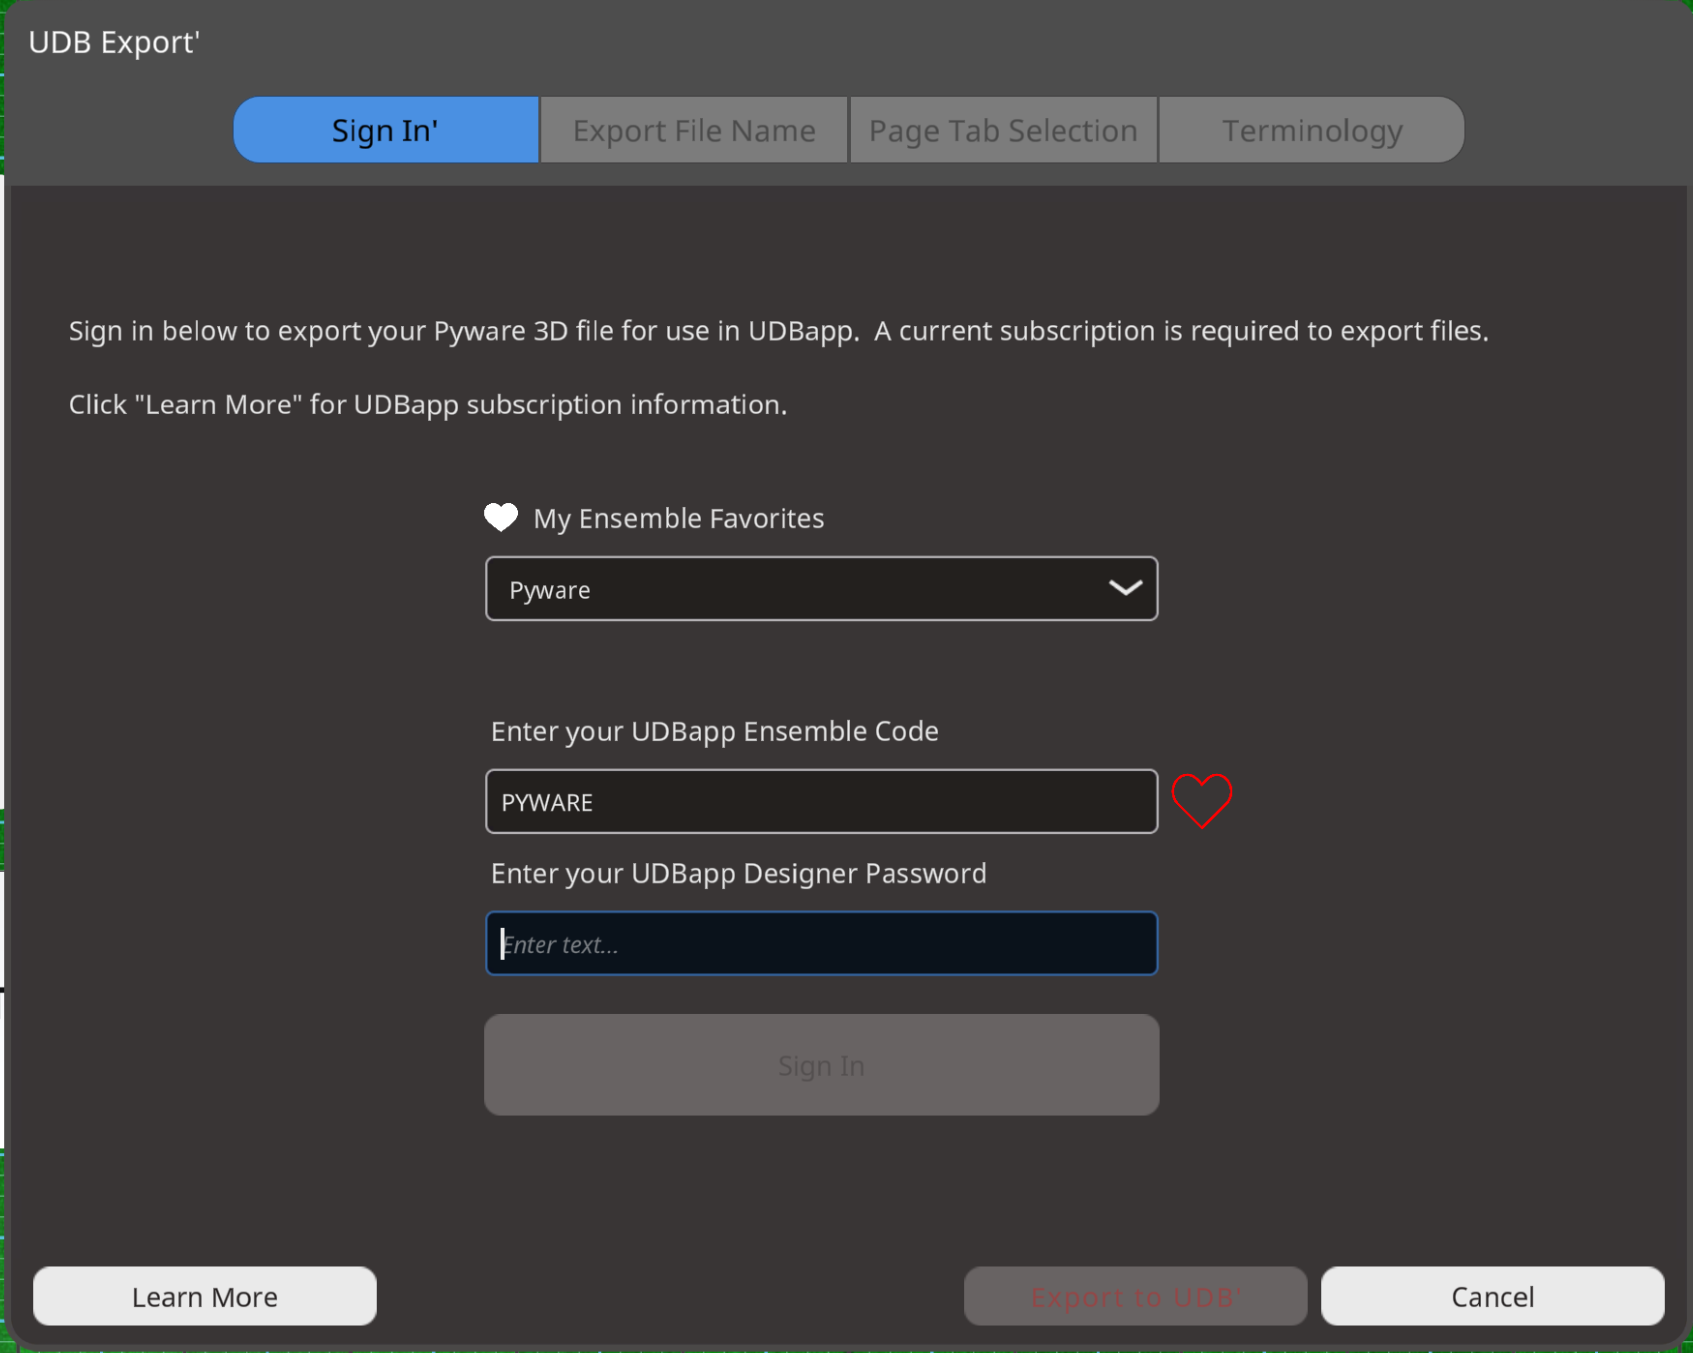
Task: Click into the Designer Password text field
Action: pos(821,944)
